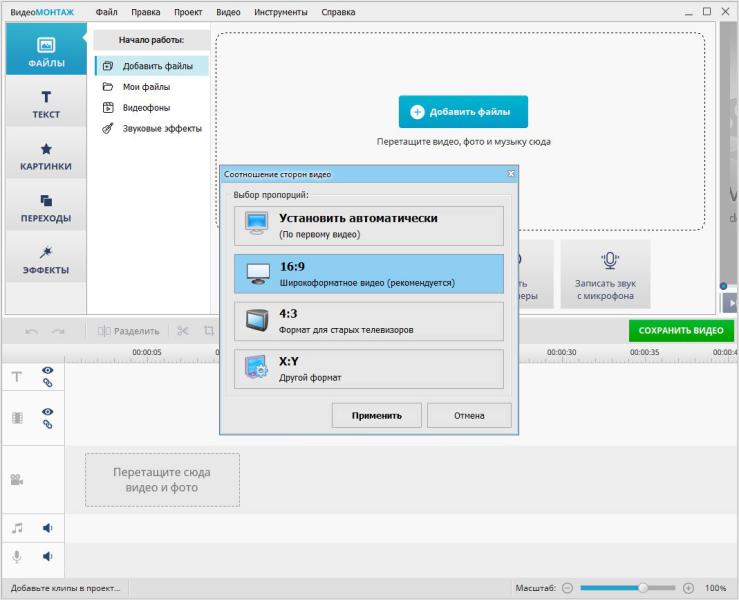The height and width of the screenshot is (600, 739).
Task: Click the music note track icon
Action: click(17, 528)
